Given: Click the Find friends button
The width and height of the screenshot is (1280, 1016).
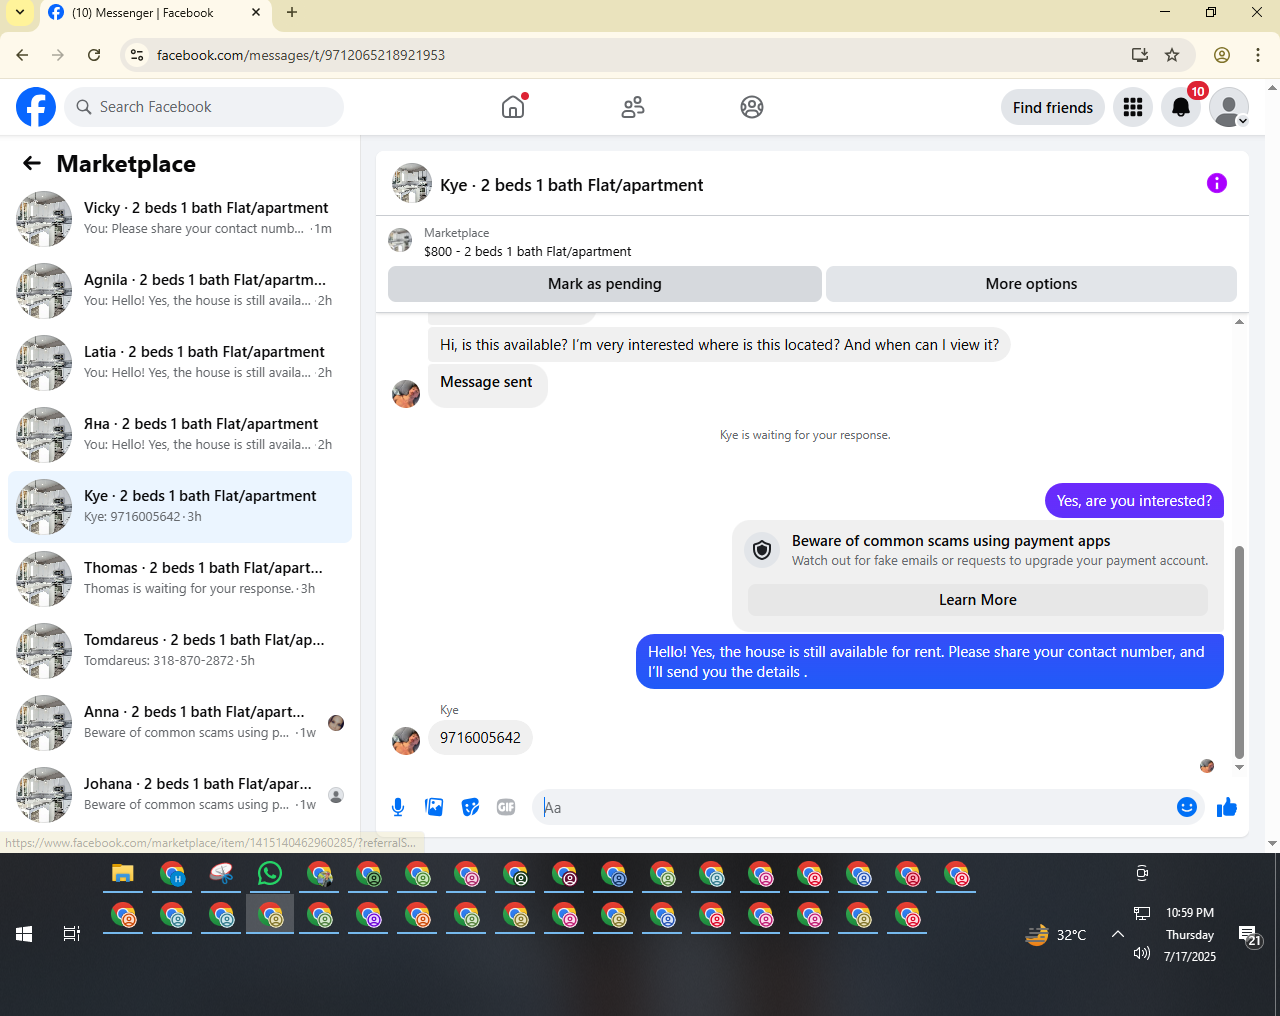Looking at the screenshot, I should coord(1053,107).
